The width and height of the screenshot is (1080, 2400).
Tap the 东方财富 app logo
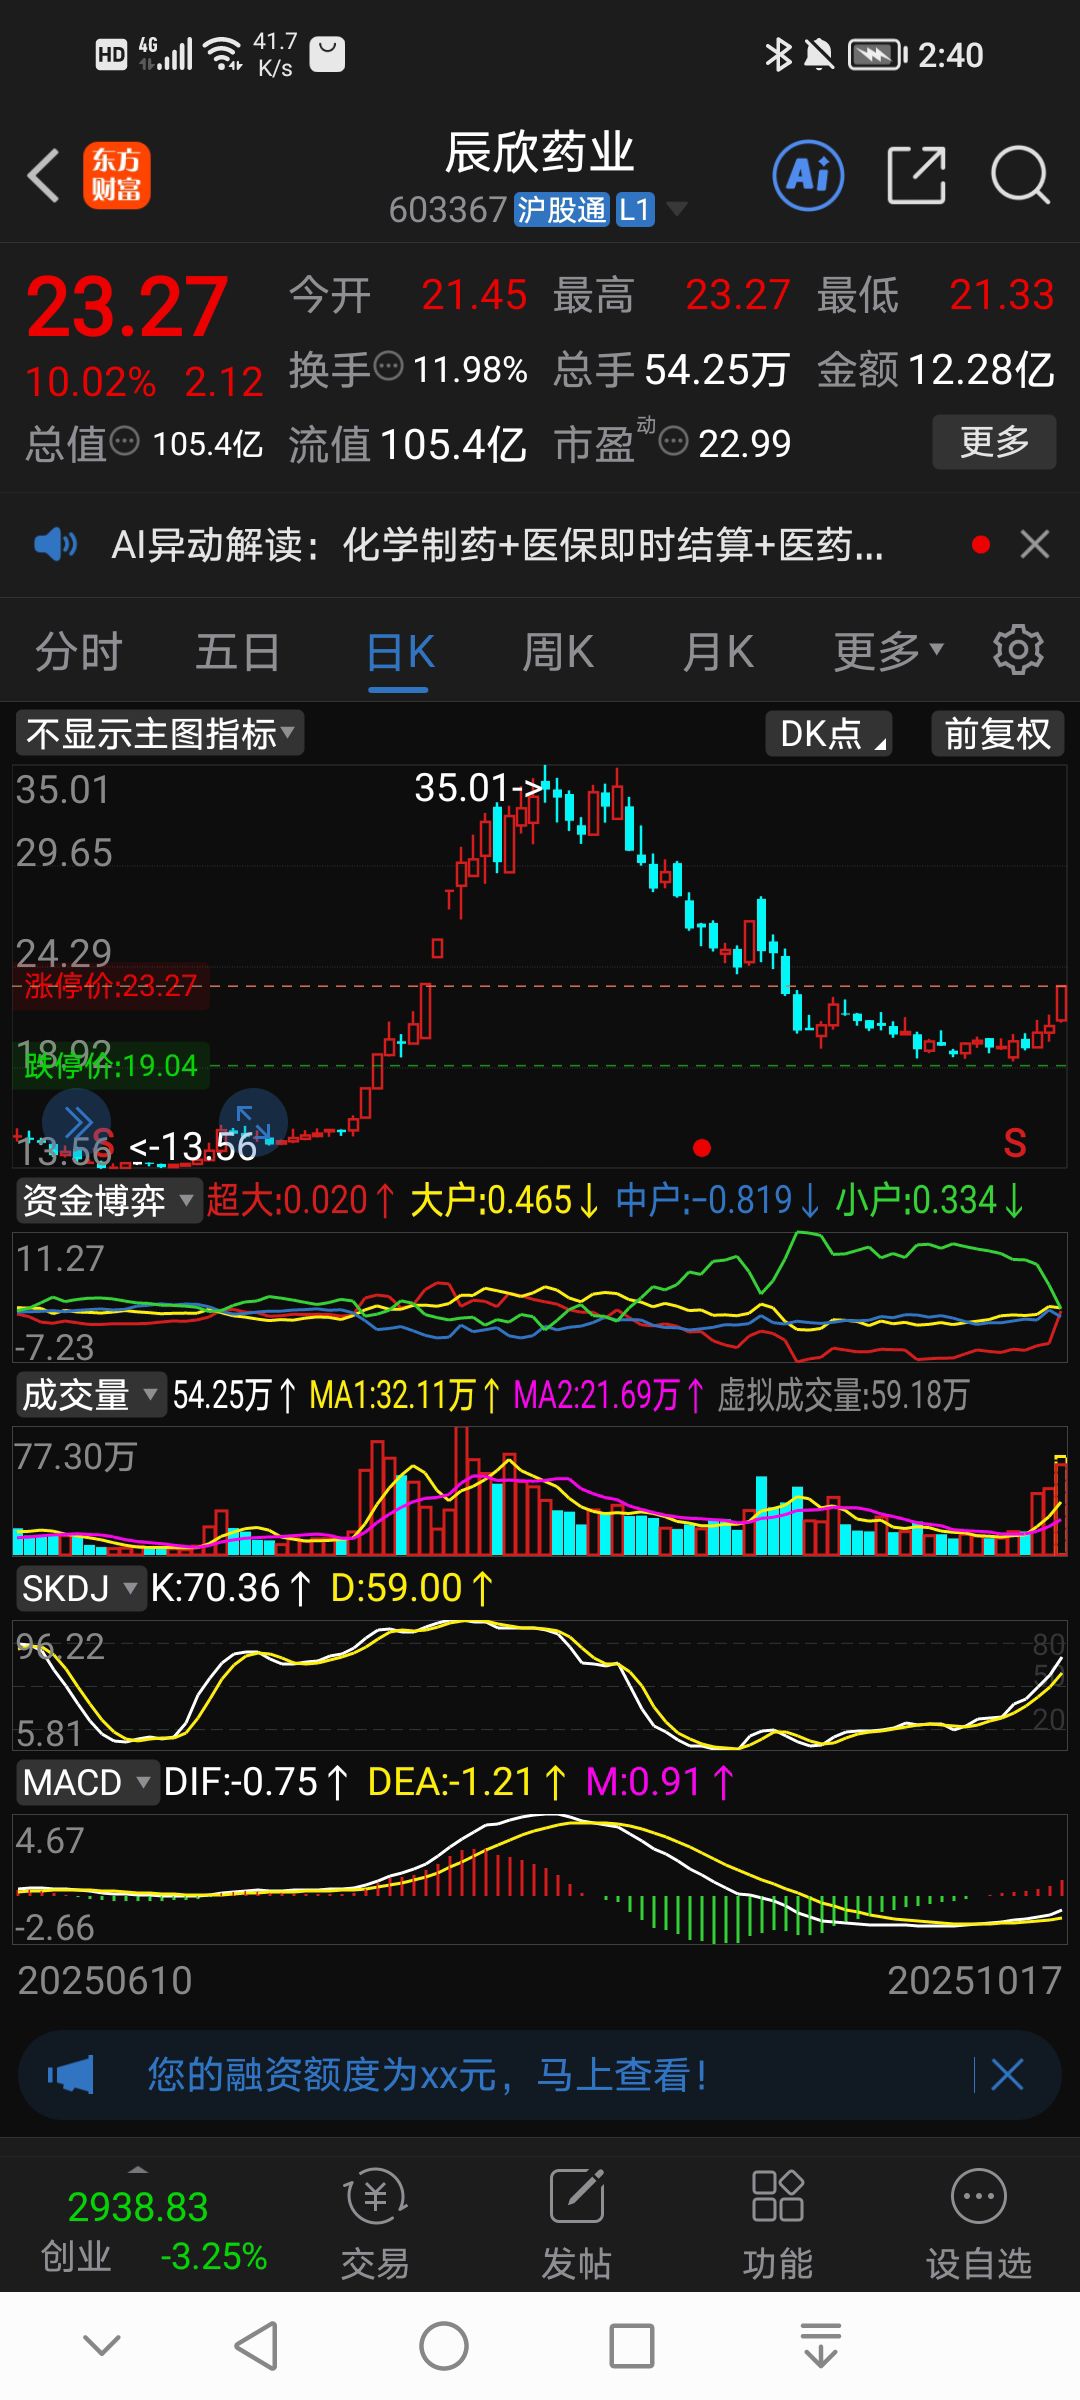click(117, 175)
